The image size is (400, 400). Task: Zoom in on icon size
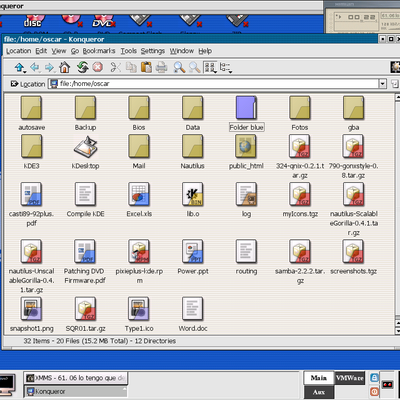pyautogui.click(x=179, y=67)
